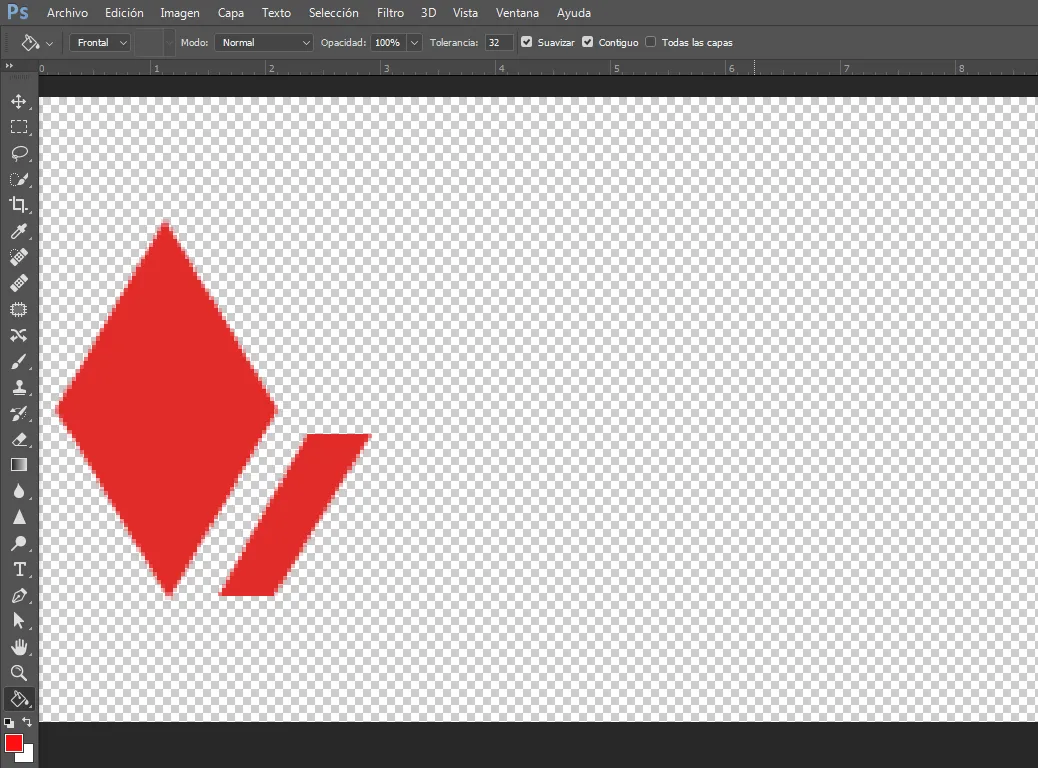The width and height of the screenshot is (1038, 768).
Task: Select the Eraser tool
Action: (x=19, y=440)
